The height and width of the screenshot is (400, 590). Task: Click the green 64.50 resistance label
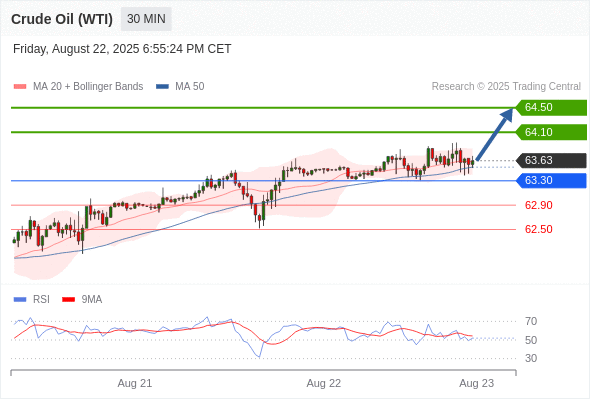pyautogui.click(x=551, y=108)
